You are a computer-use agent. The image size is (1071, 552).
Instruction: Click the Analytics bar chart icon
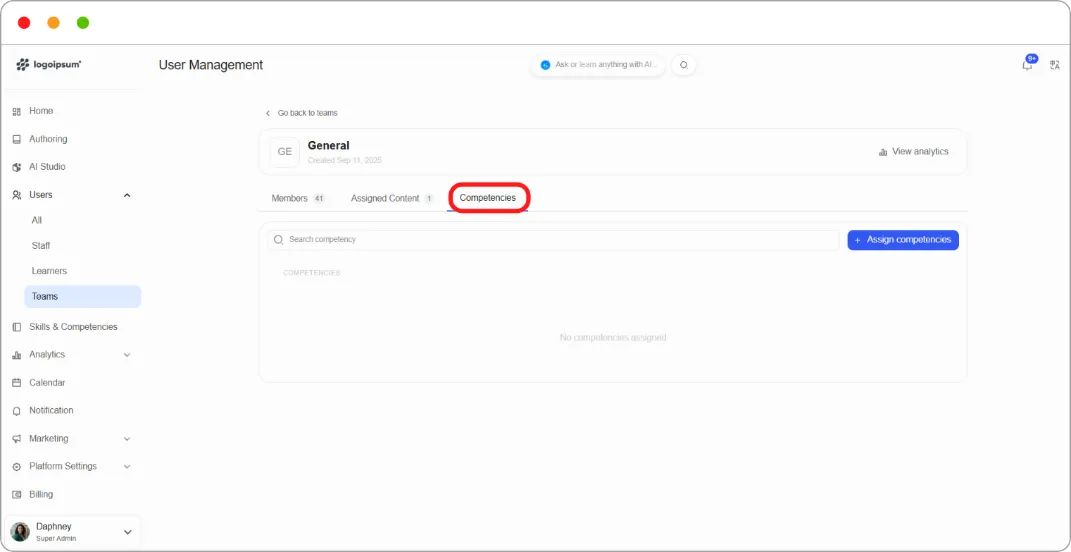[x=17, y=355]
